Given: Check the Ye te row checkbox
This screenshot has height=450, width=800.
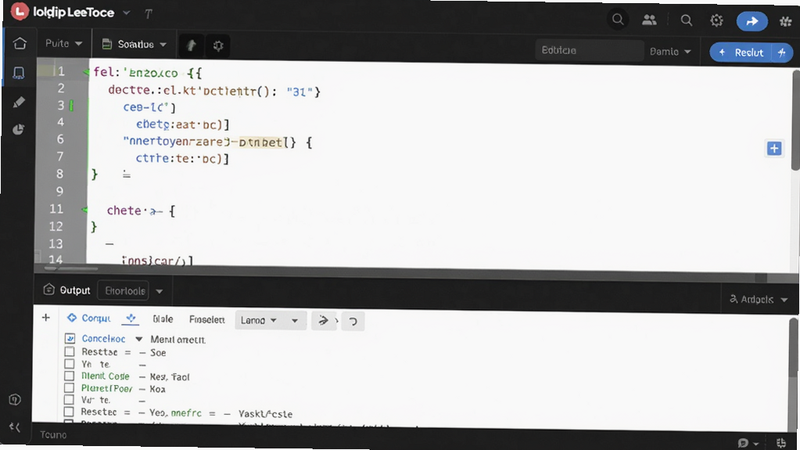Looking at the screenshot, I should [x=69, y=364].
